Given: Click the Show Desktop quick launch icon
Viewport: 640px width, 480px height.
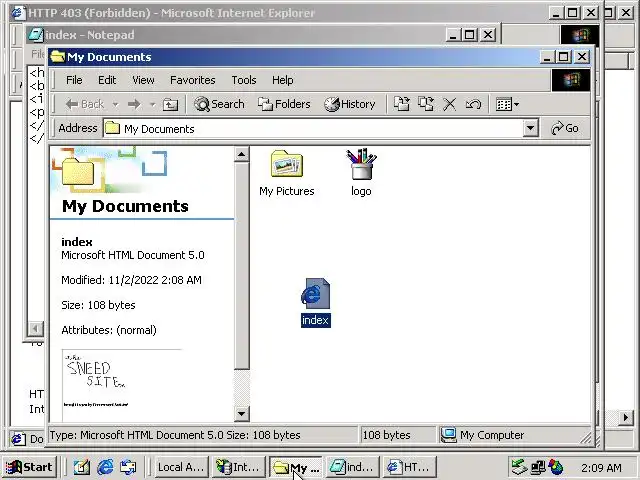Looking at the screenshot, I should 82,467.
